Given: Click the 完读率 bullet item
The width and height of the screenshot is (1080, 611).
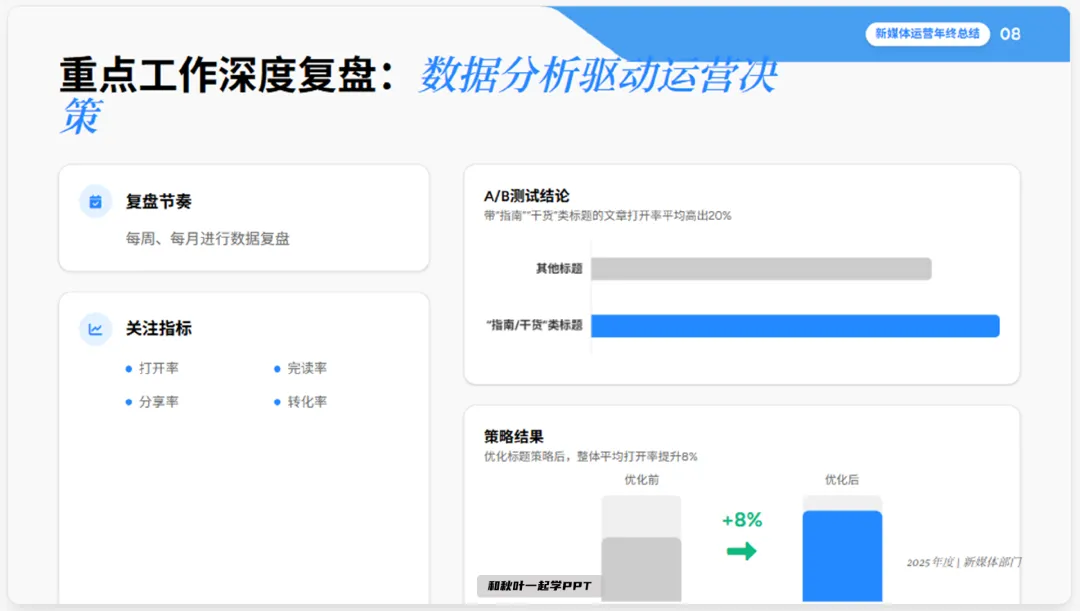Looking at the screenshot, I should pyautogui.click(x=301, y=369).
